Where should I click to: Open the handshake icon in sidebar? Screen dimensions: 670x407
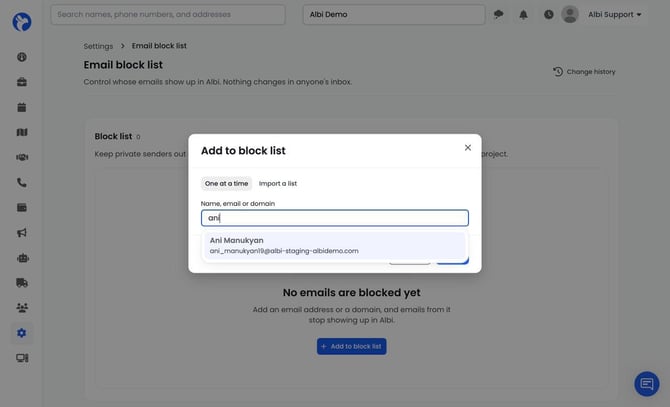pyautogui.click(x=22, y=157)
